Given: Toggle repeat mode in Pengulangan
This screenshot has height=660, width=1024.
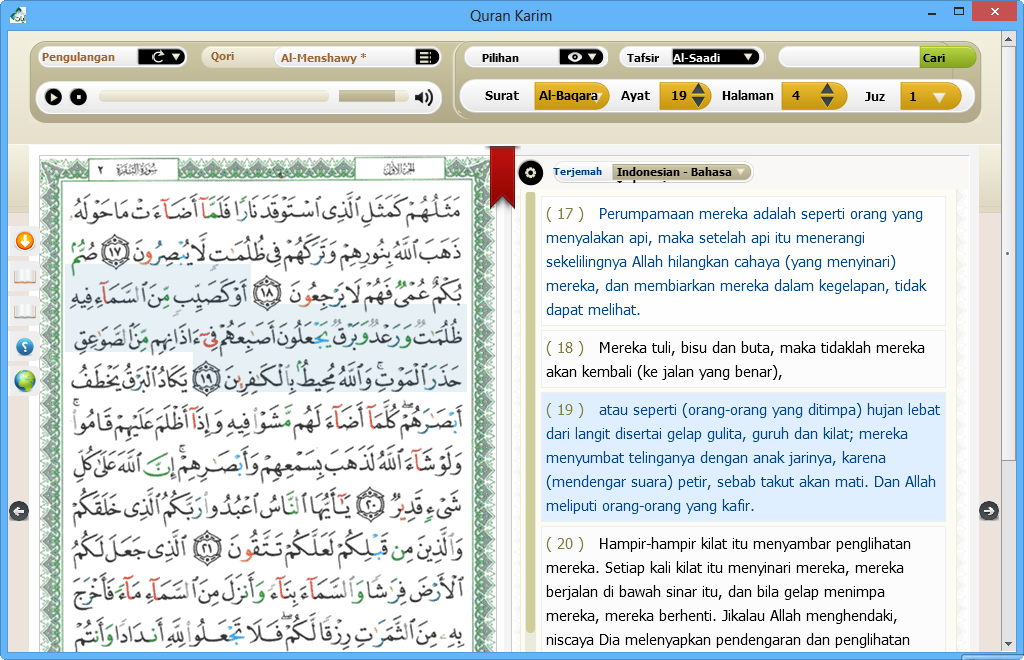Looking at the screenshot, I should [x=159, y=57].
